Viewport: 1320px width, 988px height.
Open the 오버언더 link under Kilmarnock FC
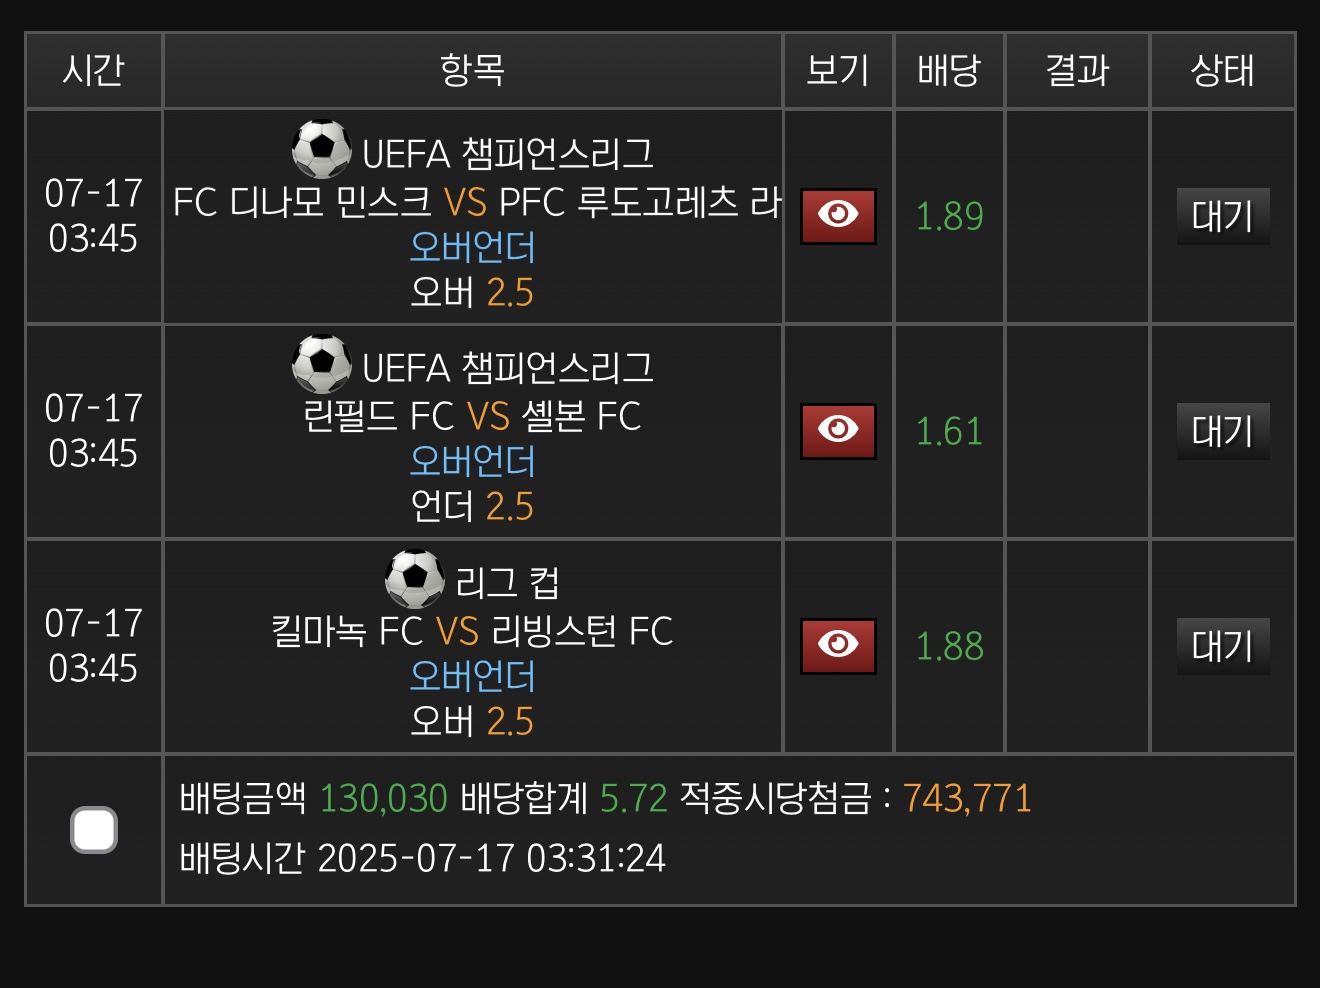tap(472, 676)
